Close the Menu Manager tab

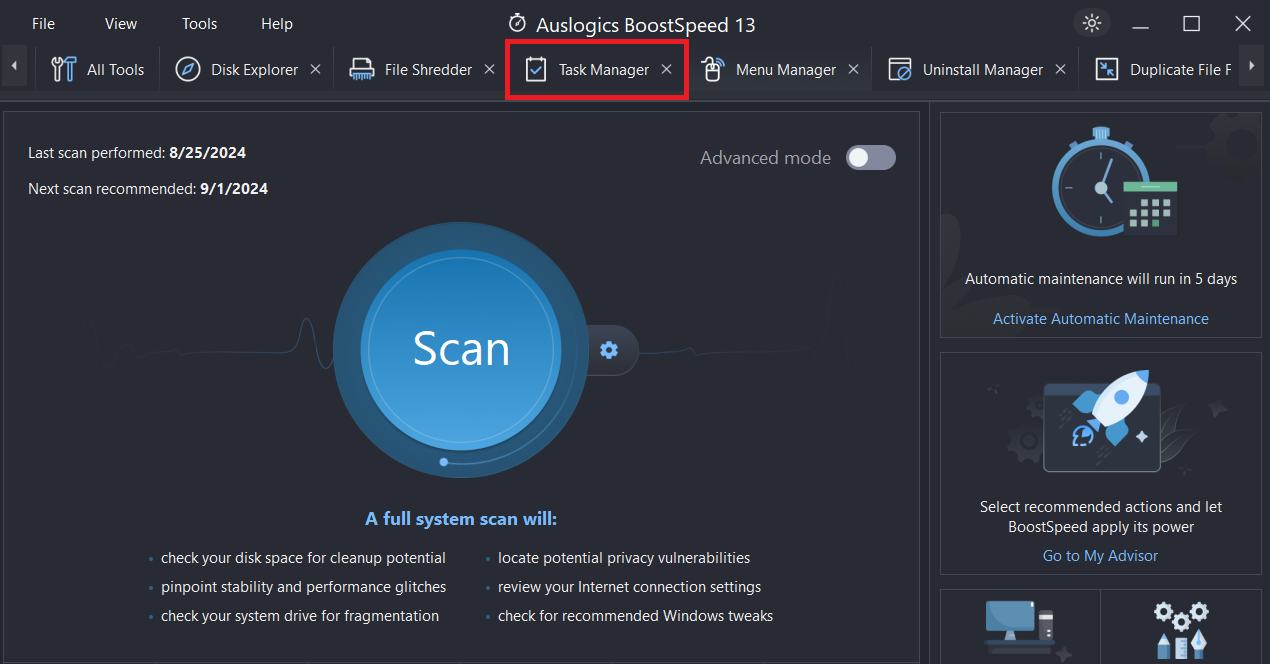[x=853, y=69]
